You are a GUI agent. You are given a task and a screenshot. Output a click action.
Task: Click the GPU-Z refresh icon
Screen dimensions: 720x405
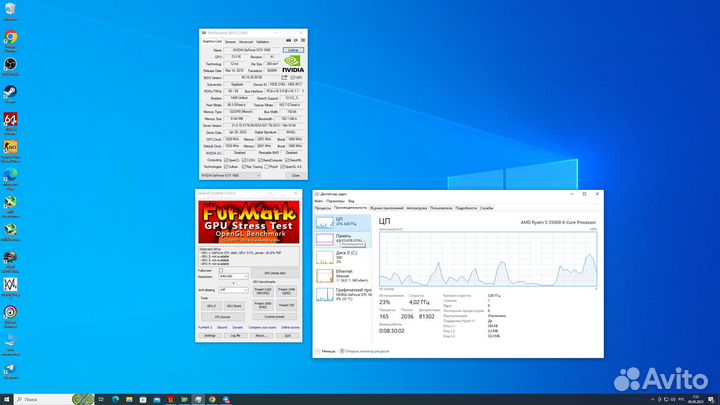tap(296, 41)
